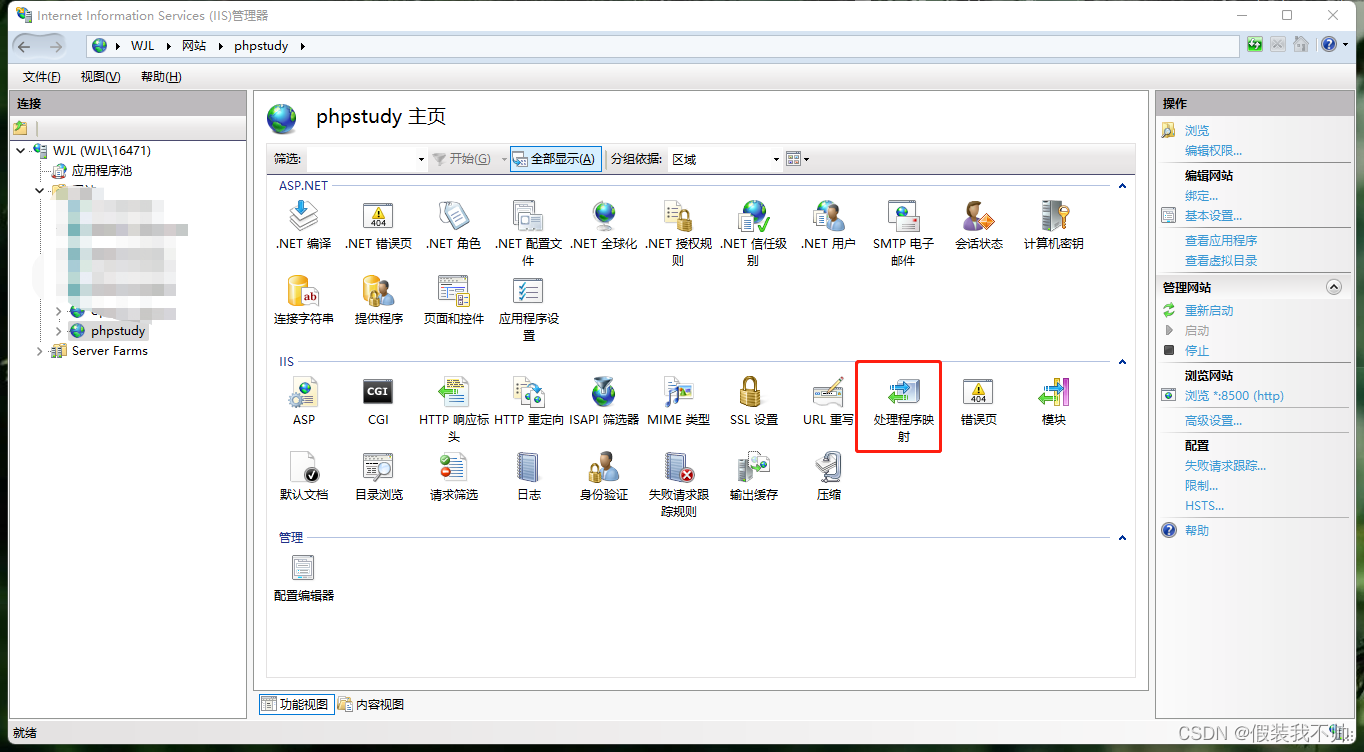Viewport: 1364px width, 752px height.
Task: Open the 应用程序设置 feature
Action: (x=528, y=309)
